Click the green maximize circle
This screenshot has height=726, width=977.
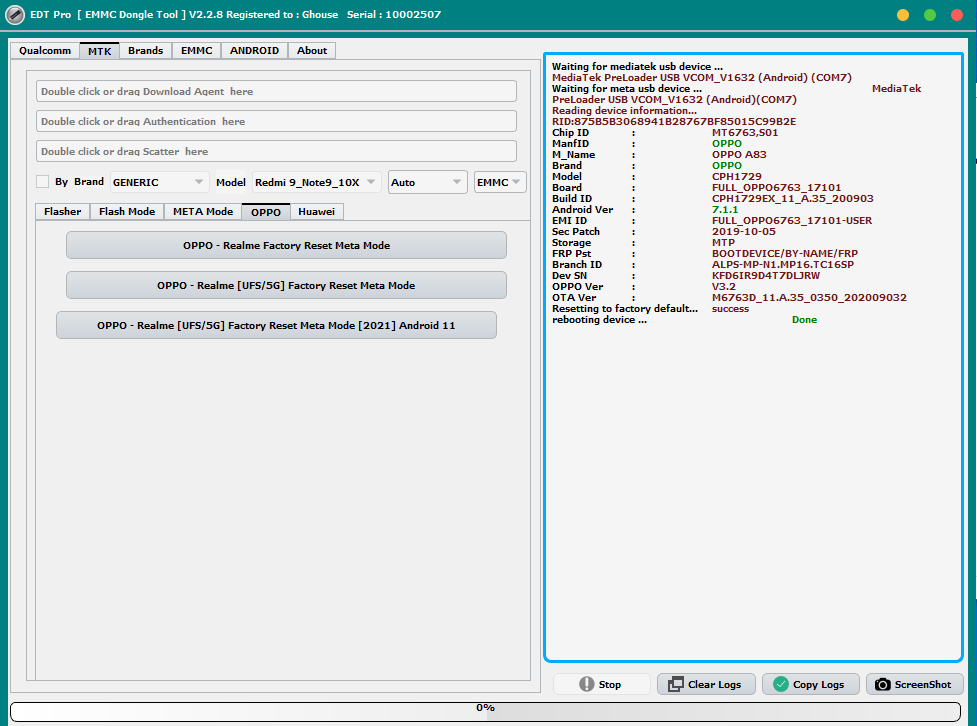[x=930, y=15]
